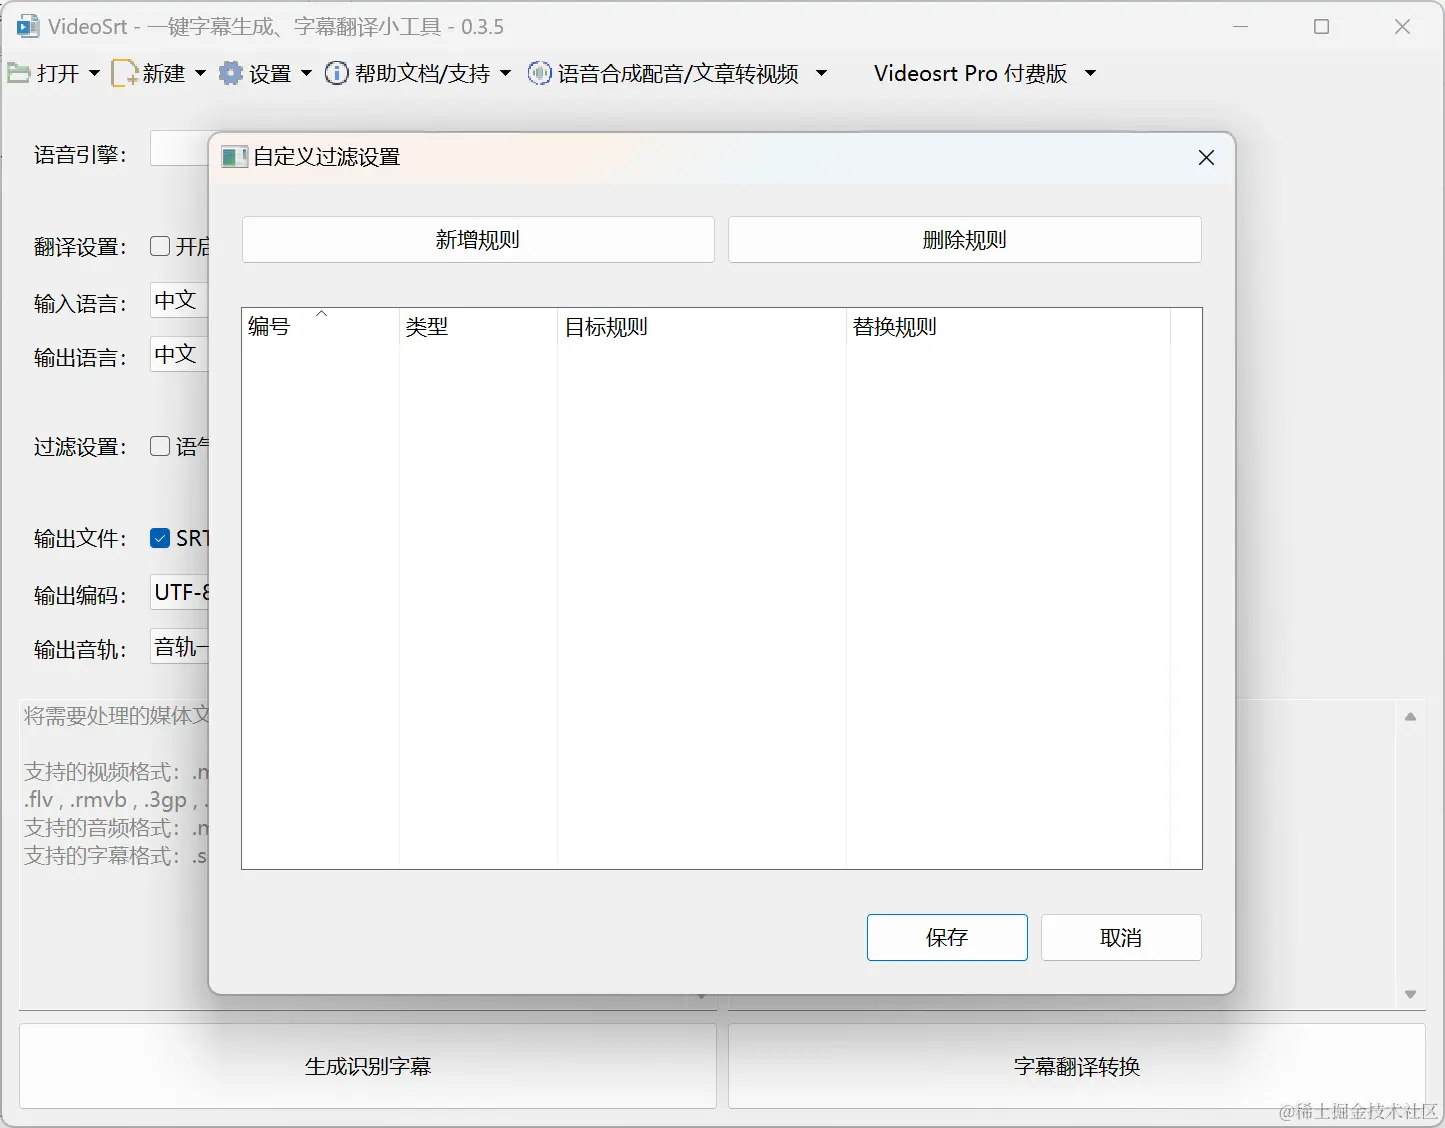Open the 语音合成配音/文章转视频 menu
This screenshot has width=1445, height=1128.
click(x=678, y=73)
